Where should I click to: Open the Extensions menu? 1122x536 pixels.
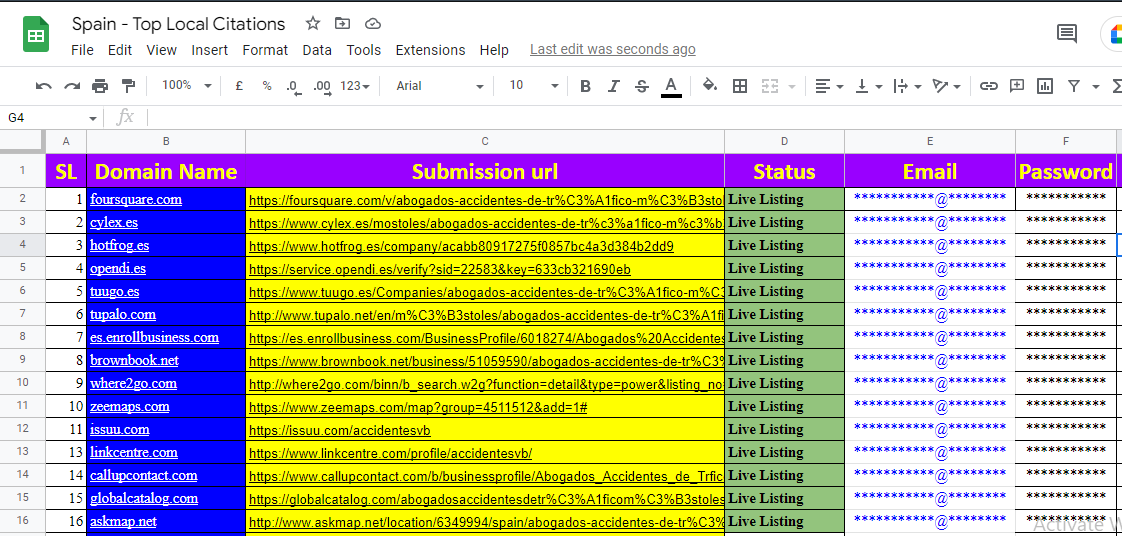(430, 50)
